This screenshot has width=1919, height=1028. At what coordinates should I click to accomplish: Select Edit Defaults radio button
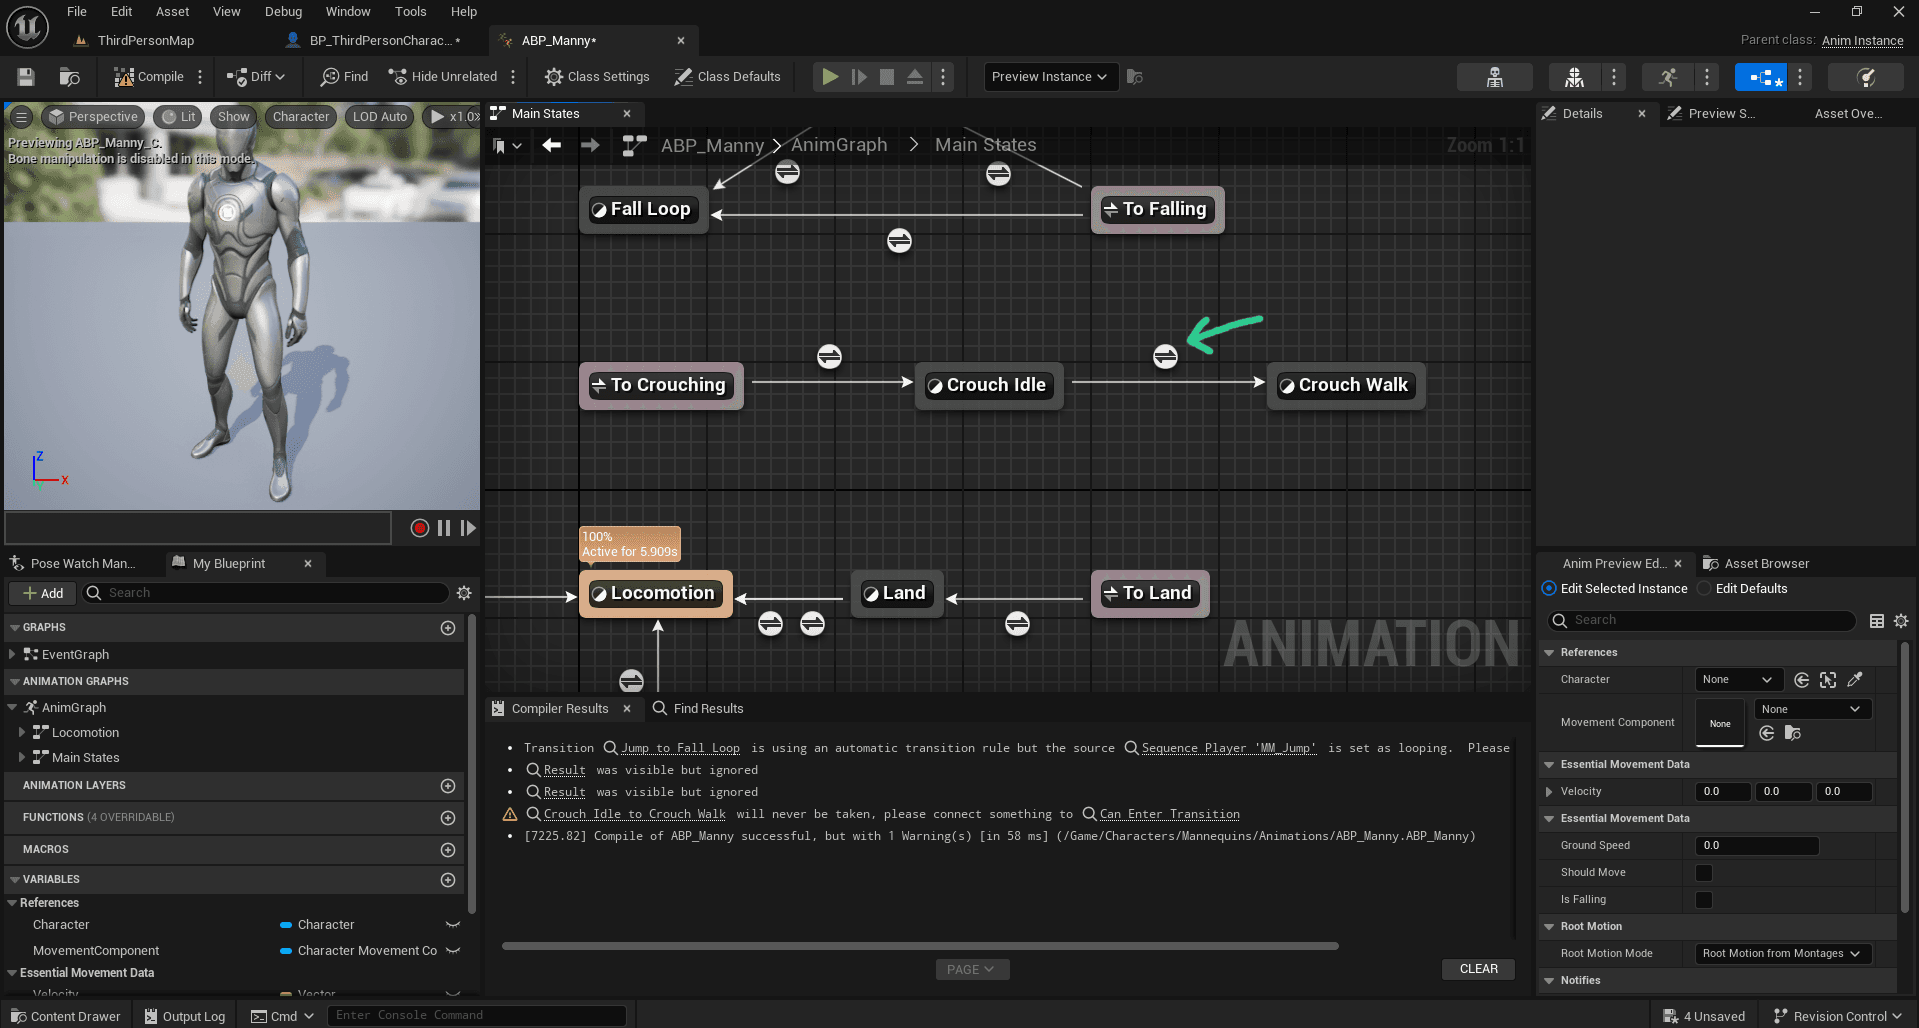pos(1705,589)
